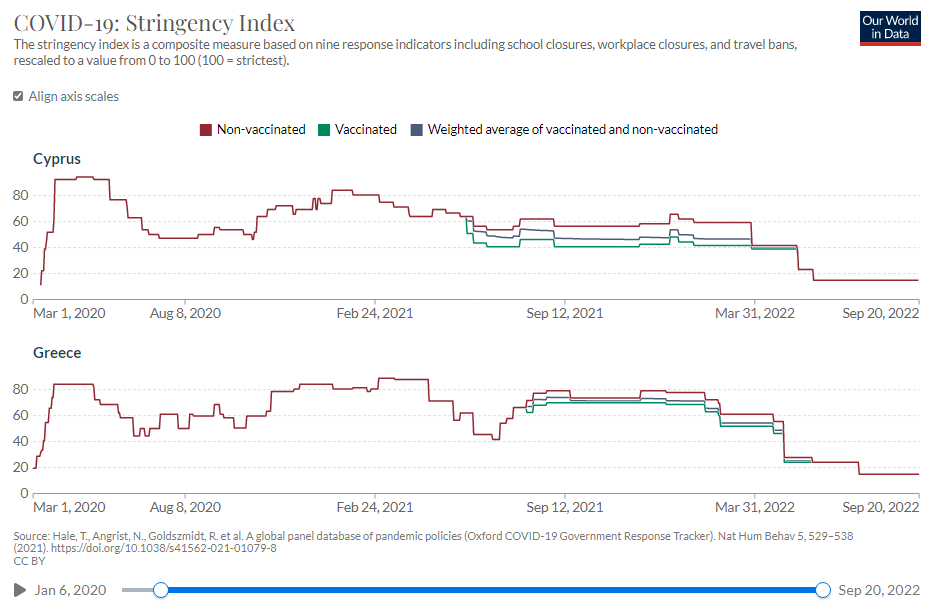Click the timeline end handle

[823, 590]
